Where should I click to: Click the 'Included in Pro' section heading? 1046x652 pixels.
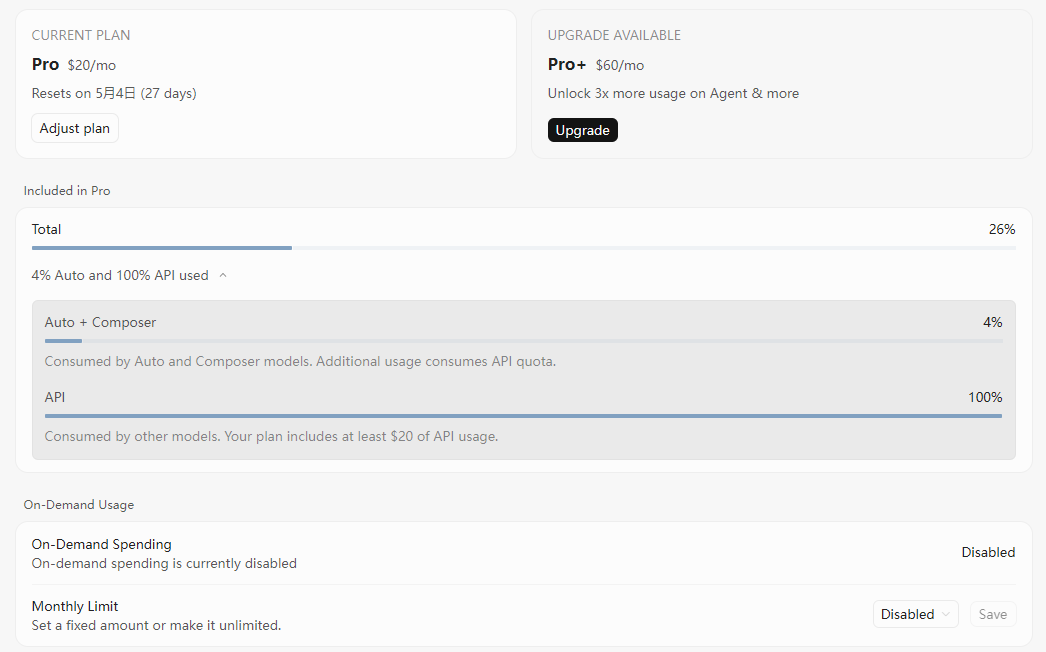(x=67, y=190)
